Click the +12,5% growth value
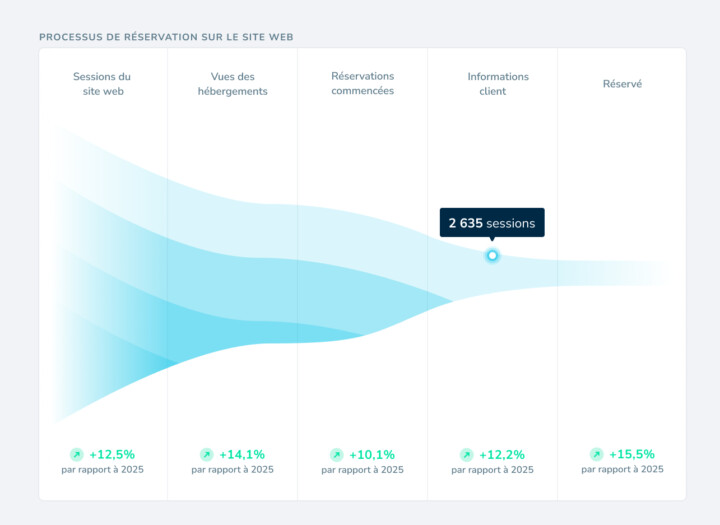The height and width of the screenshot is (525, 720). click(x=112, y=455)
